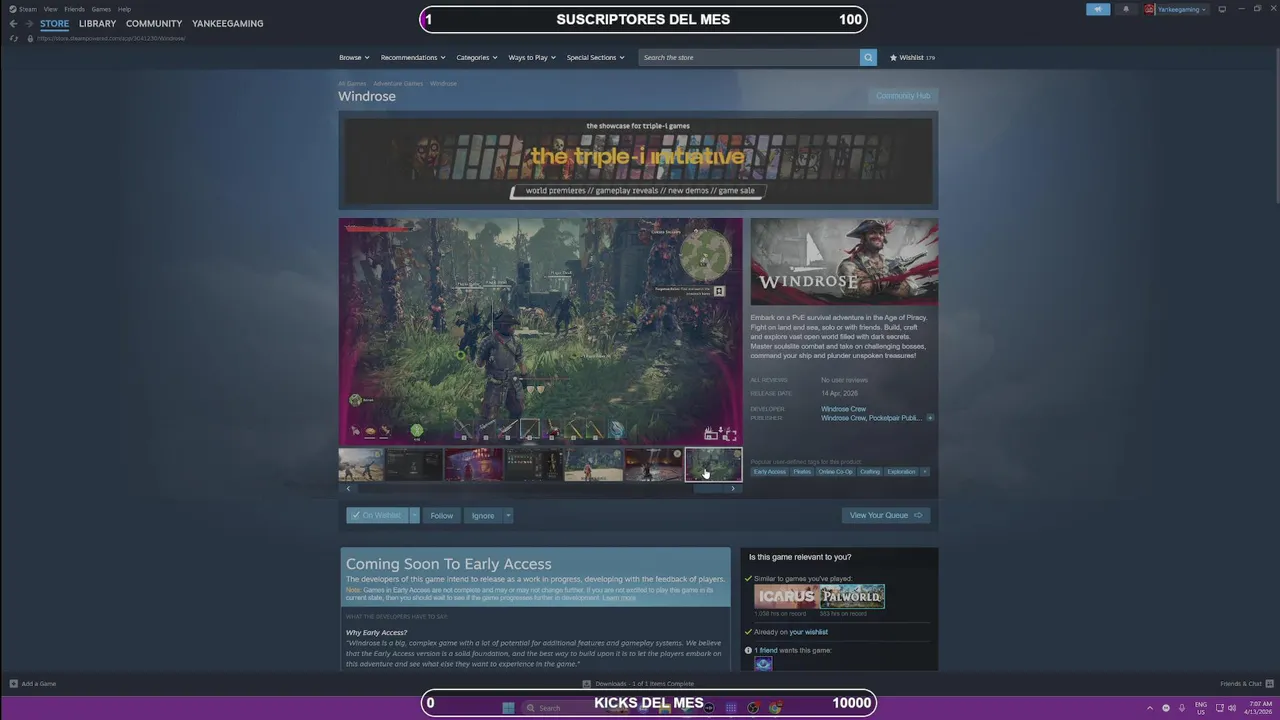Viewport: 1280px width, 720px height.
Task: Click the padlock icon next to the URL
Action: [x=30, y=38]
